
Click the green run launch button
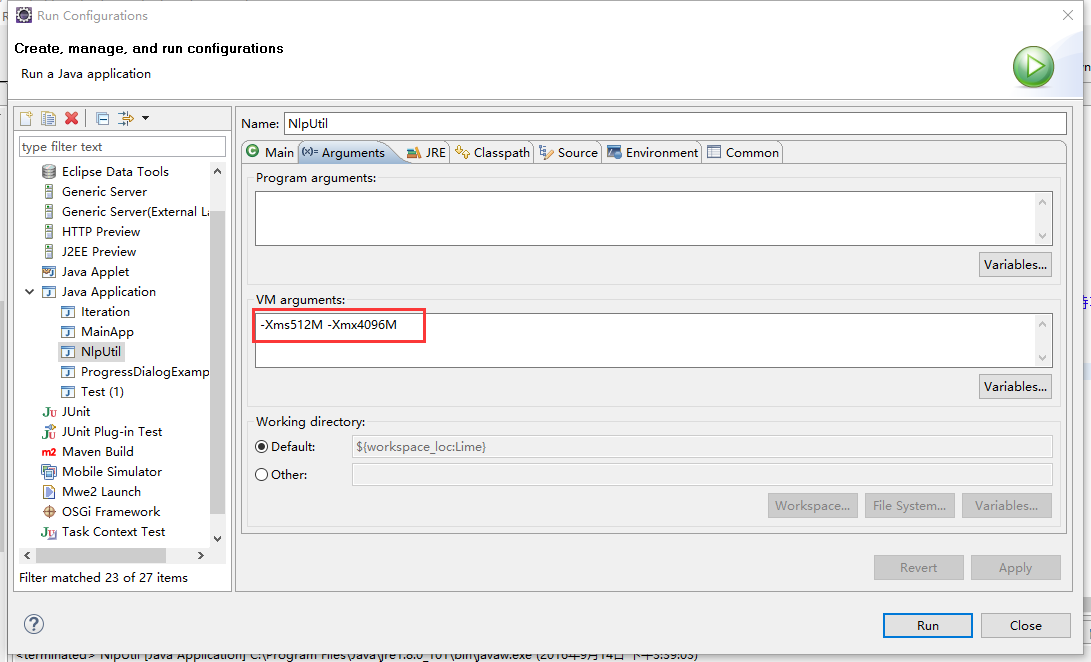pyautogui.click(x=1033, y=66)
